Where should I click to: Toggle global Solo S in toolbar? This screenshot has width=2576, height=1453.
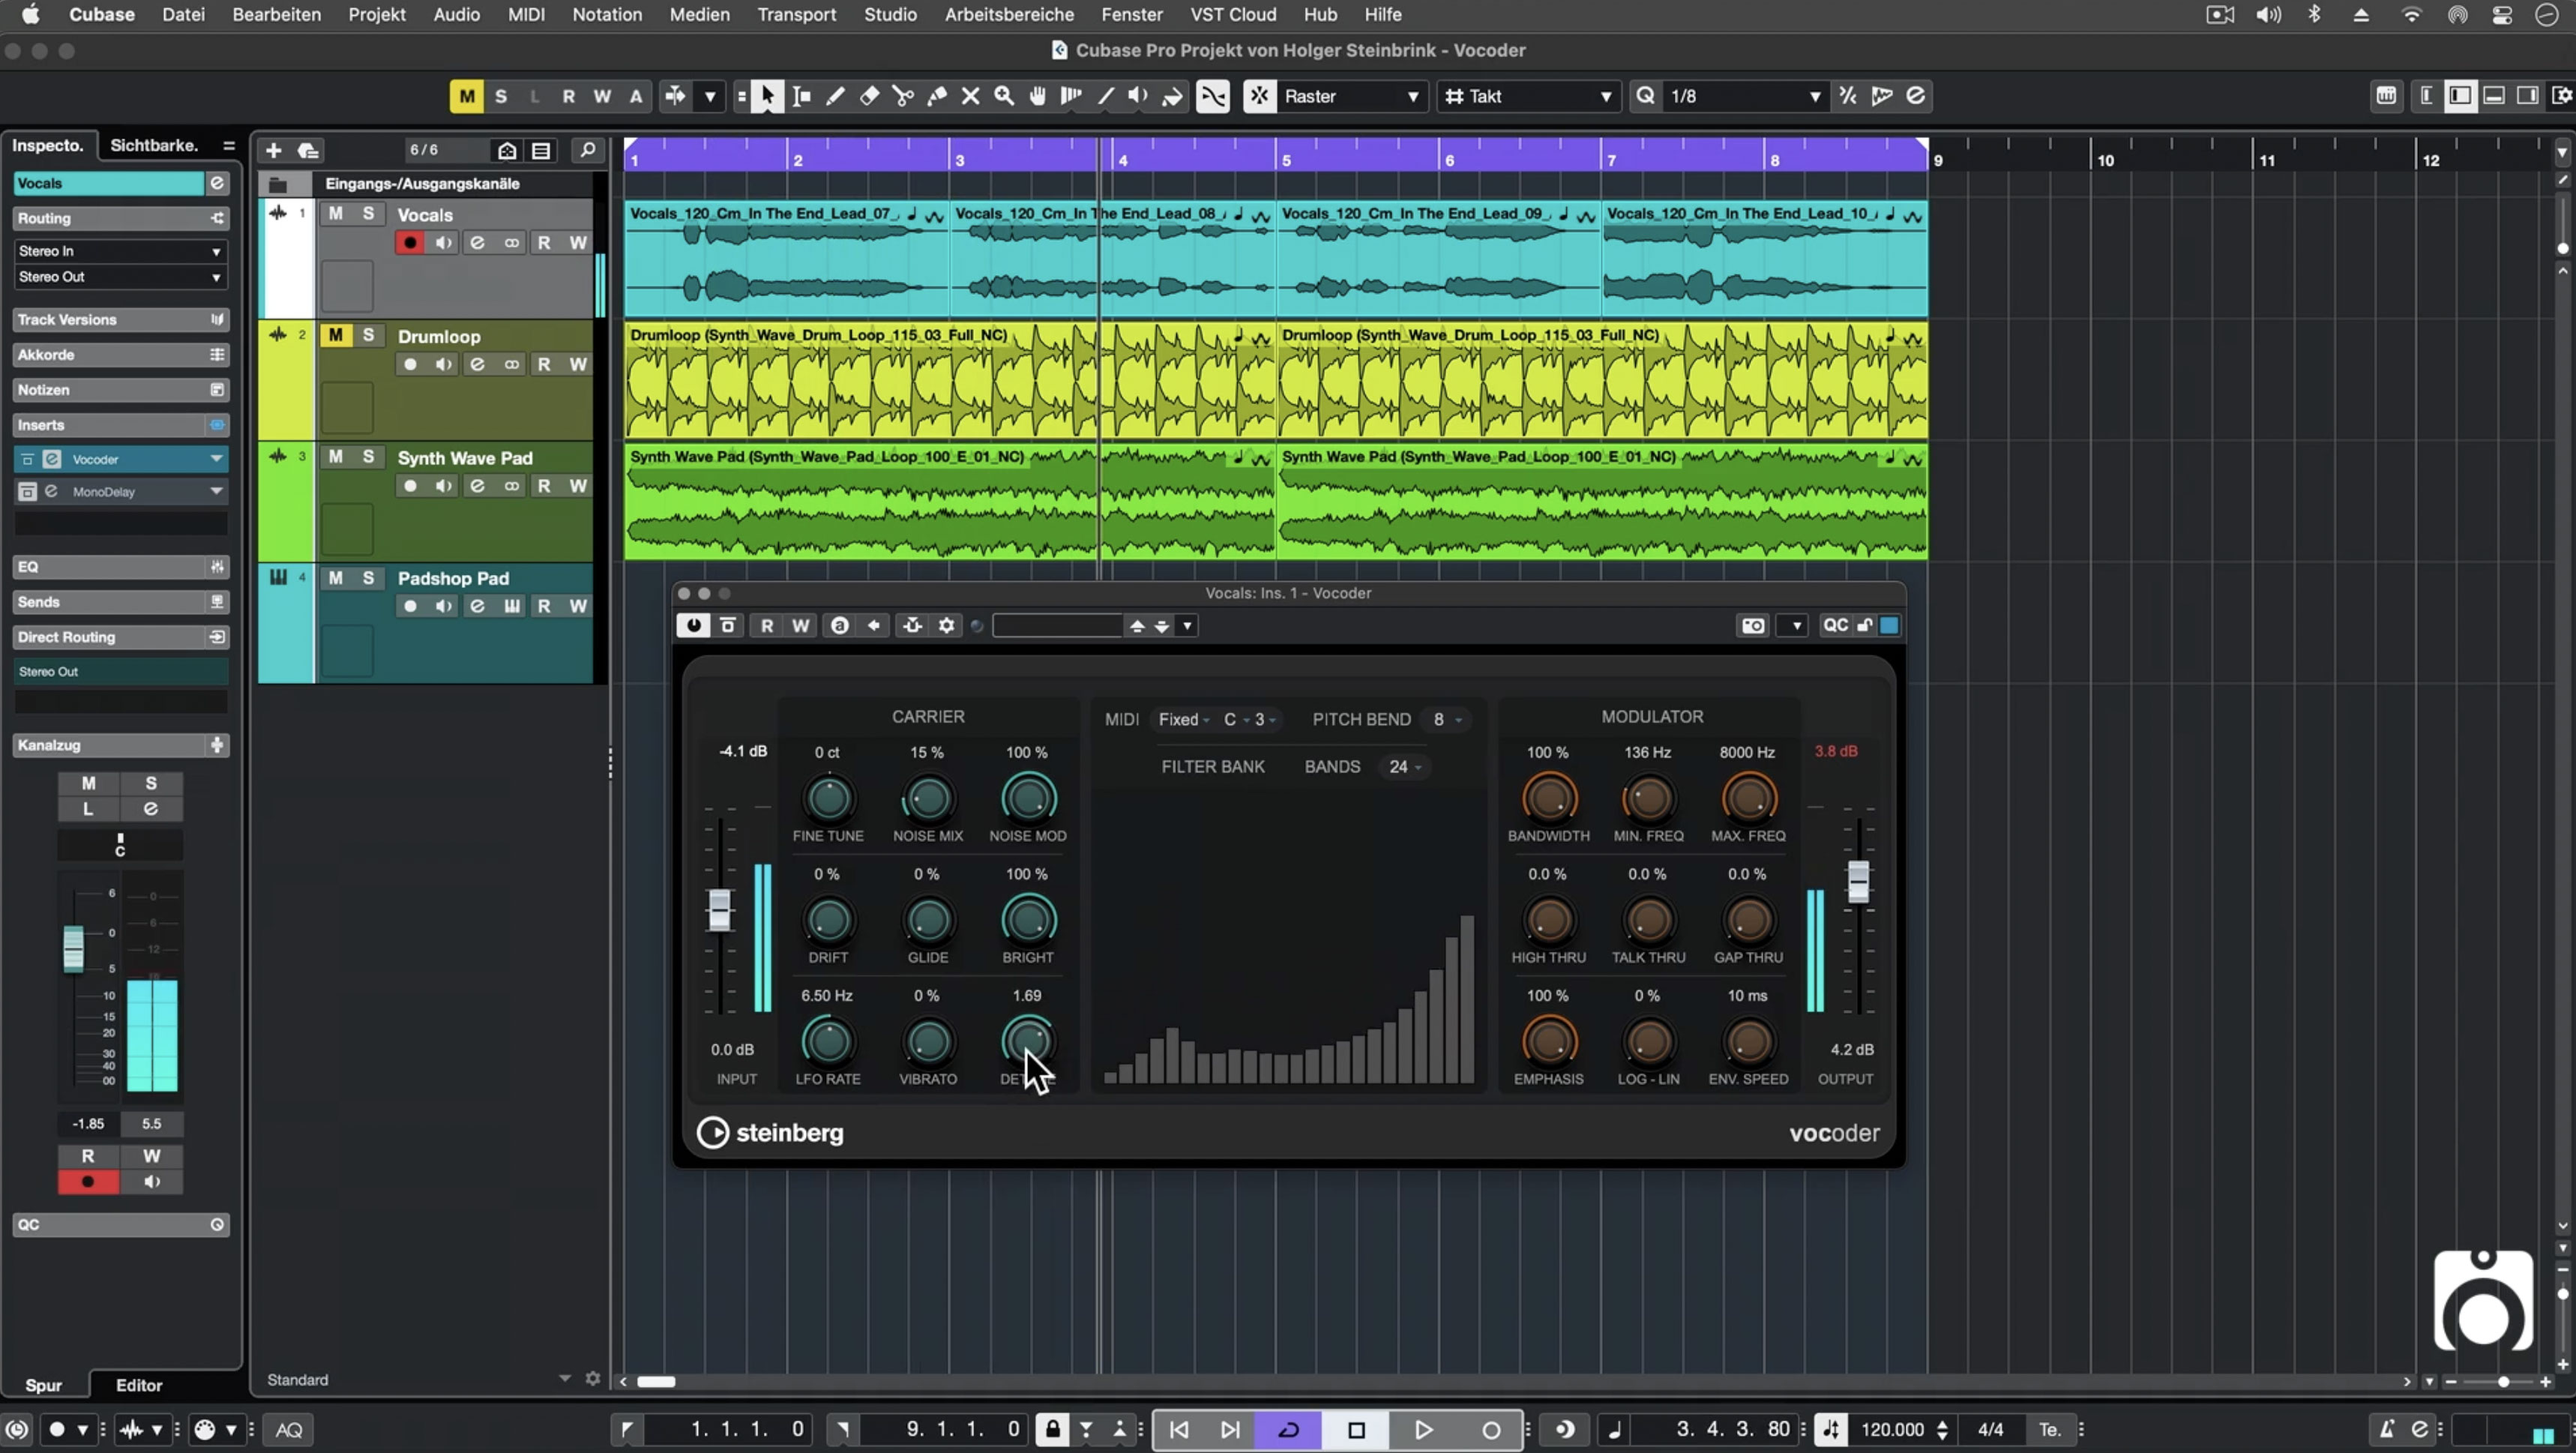pyautogui.click(x=501, y=96)
